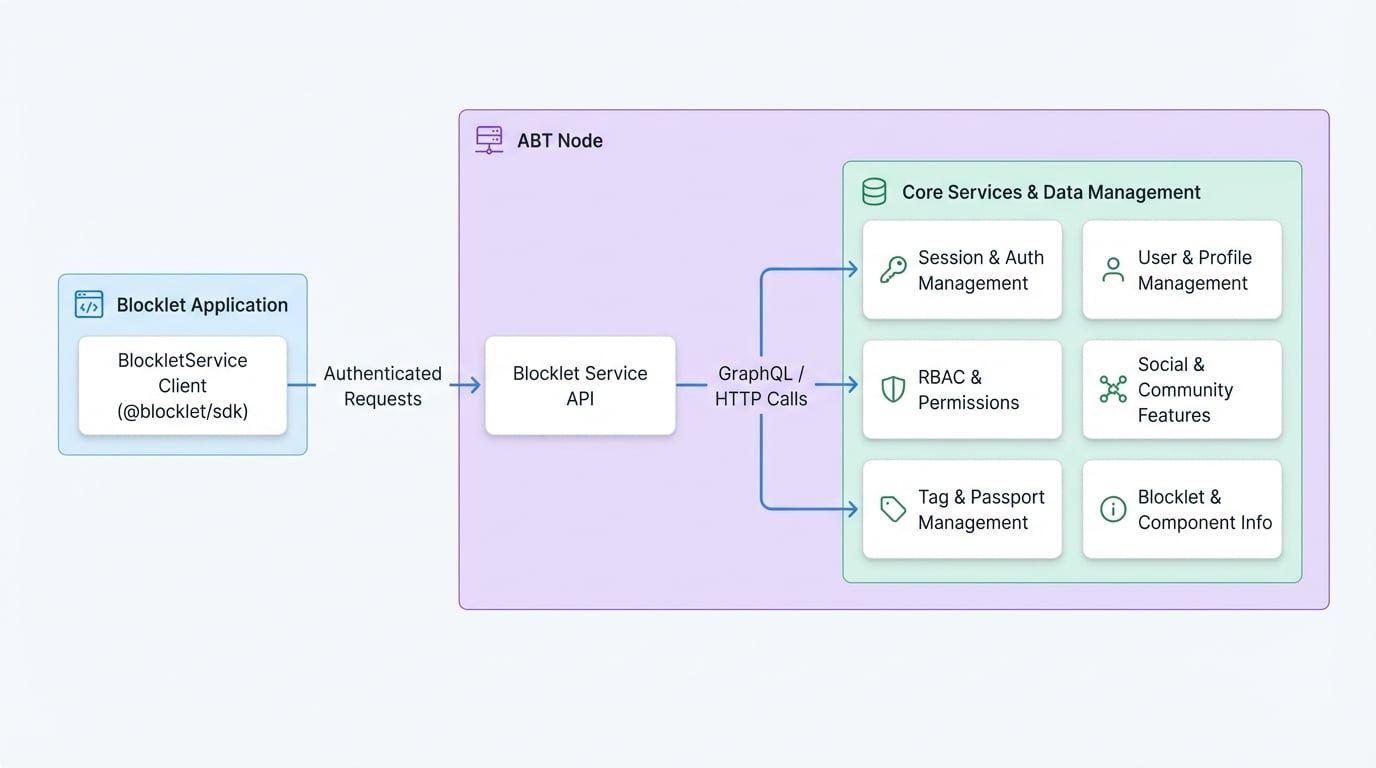Image resolution: width=1376 pixels, height=768 pixels.
Task: Click the code window icon beside Blocklet Application
Action: 89,304
